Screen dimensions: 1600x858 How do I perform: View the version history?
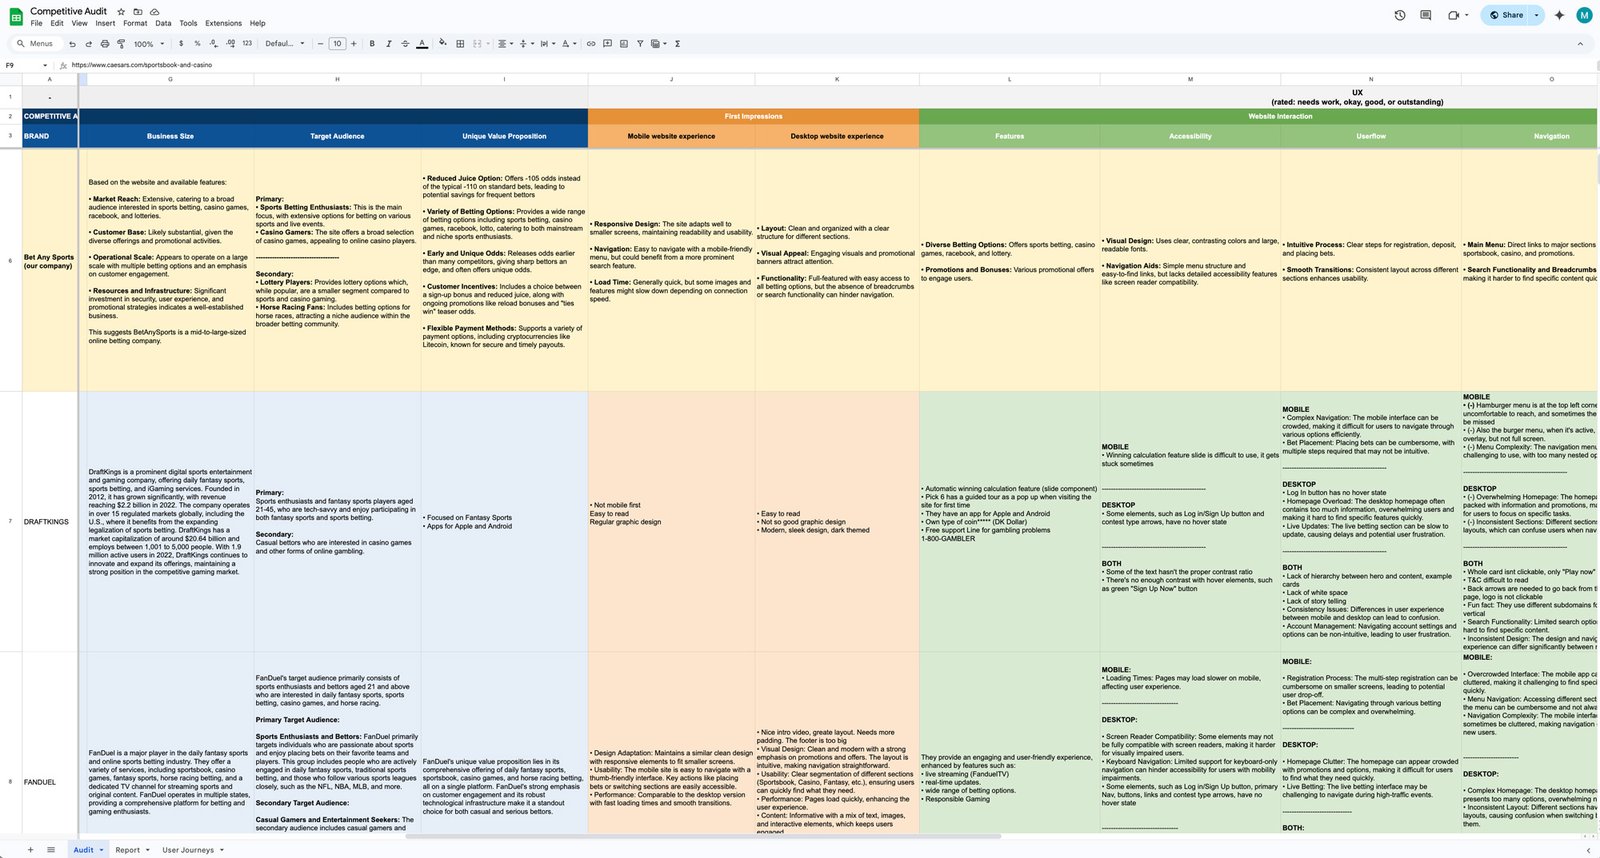tap(1400, 15)
